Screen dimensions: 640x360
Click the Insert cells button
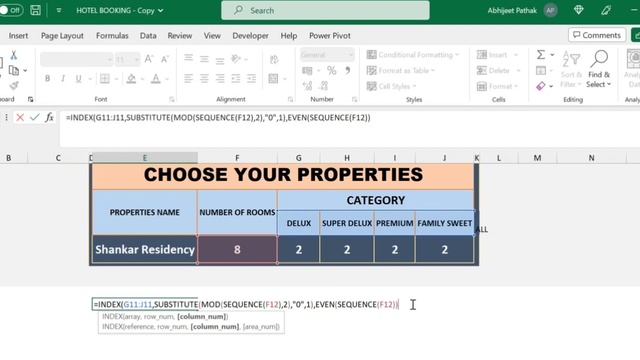(x=497, y=55)
